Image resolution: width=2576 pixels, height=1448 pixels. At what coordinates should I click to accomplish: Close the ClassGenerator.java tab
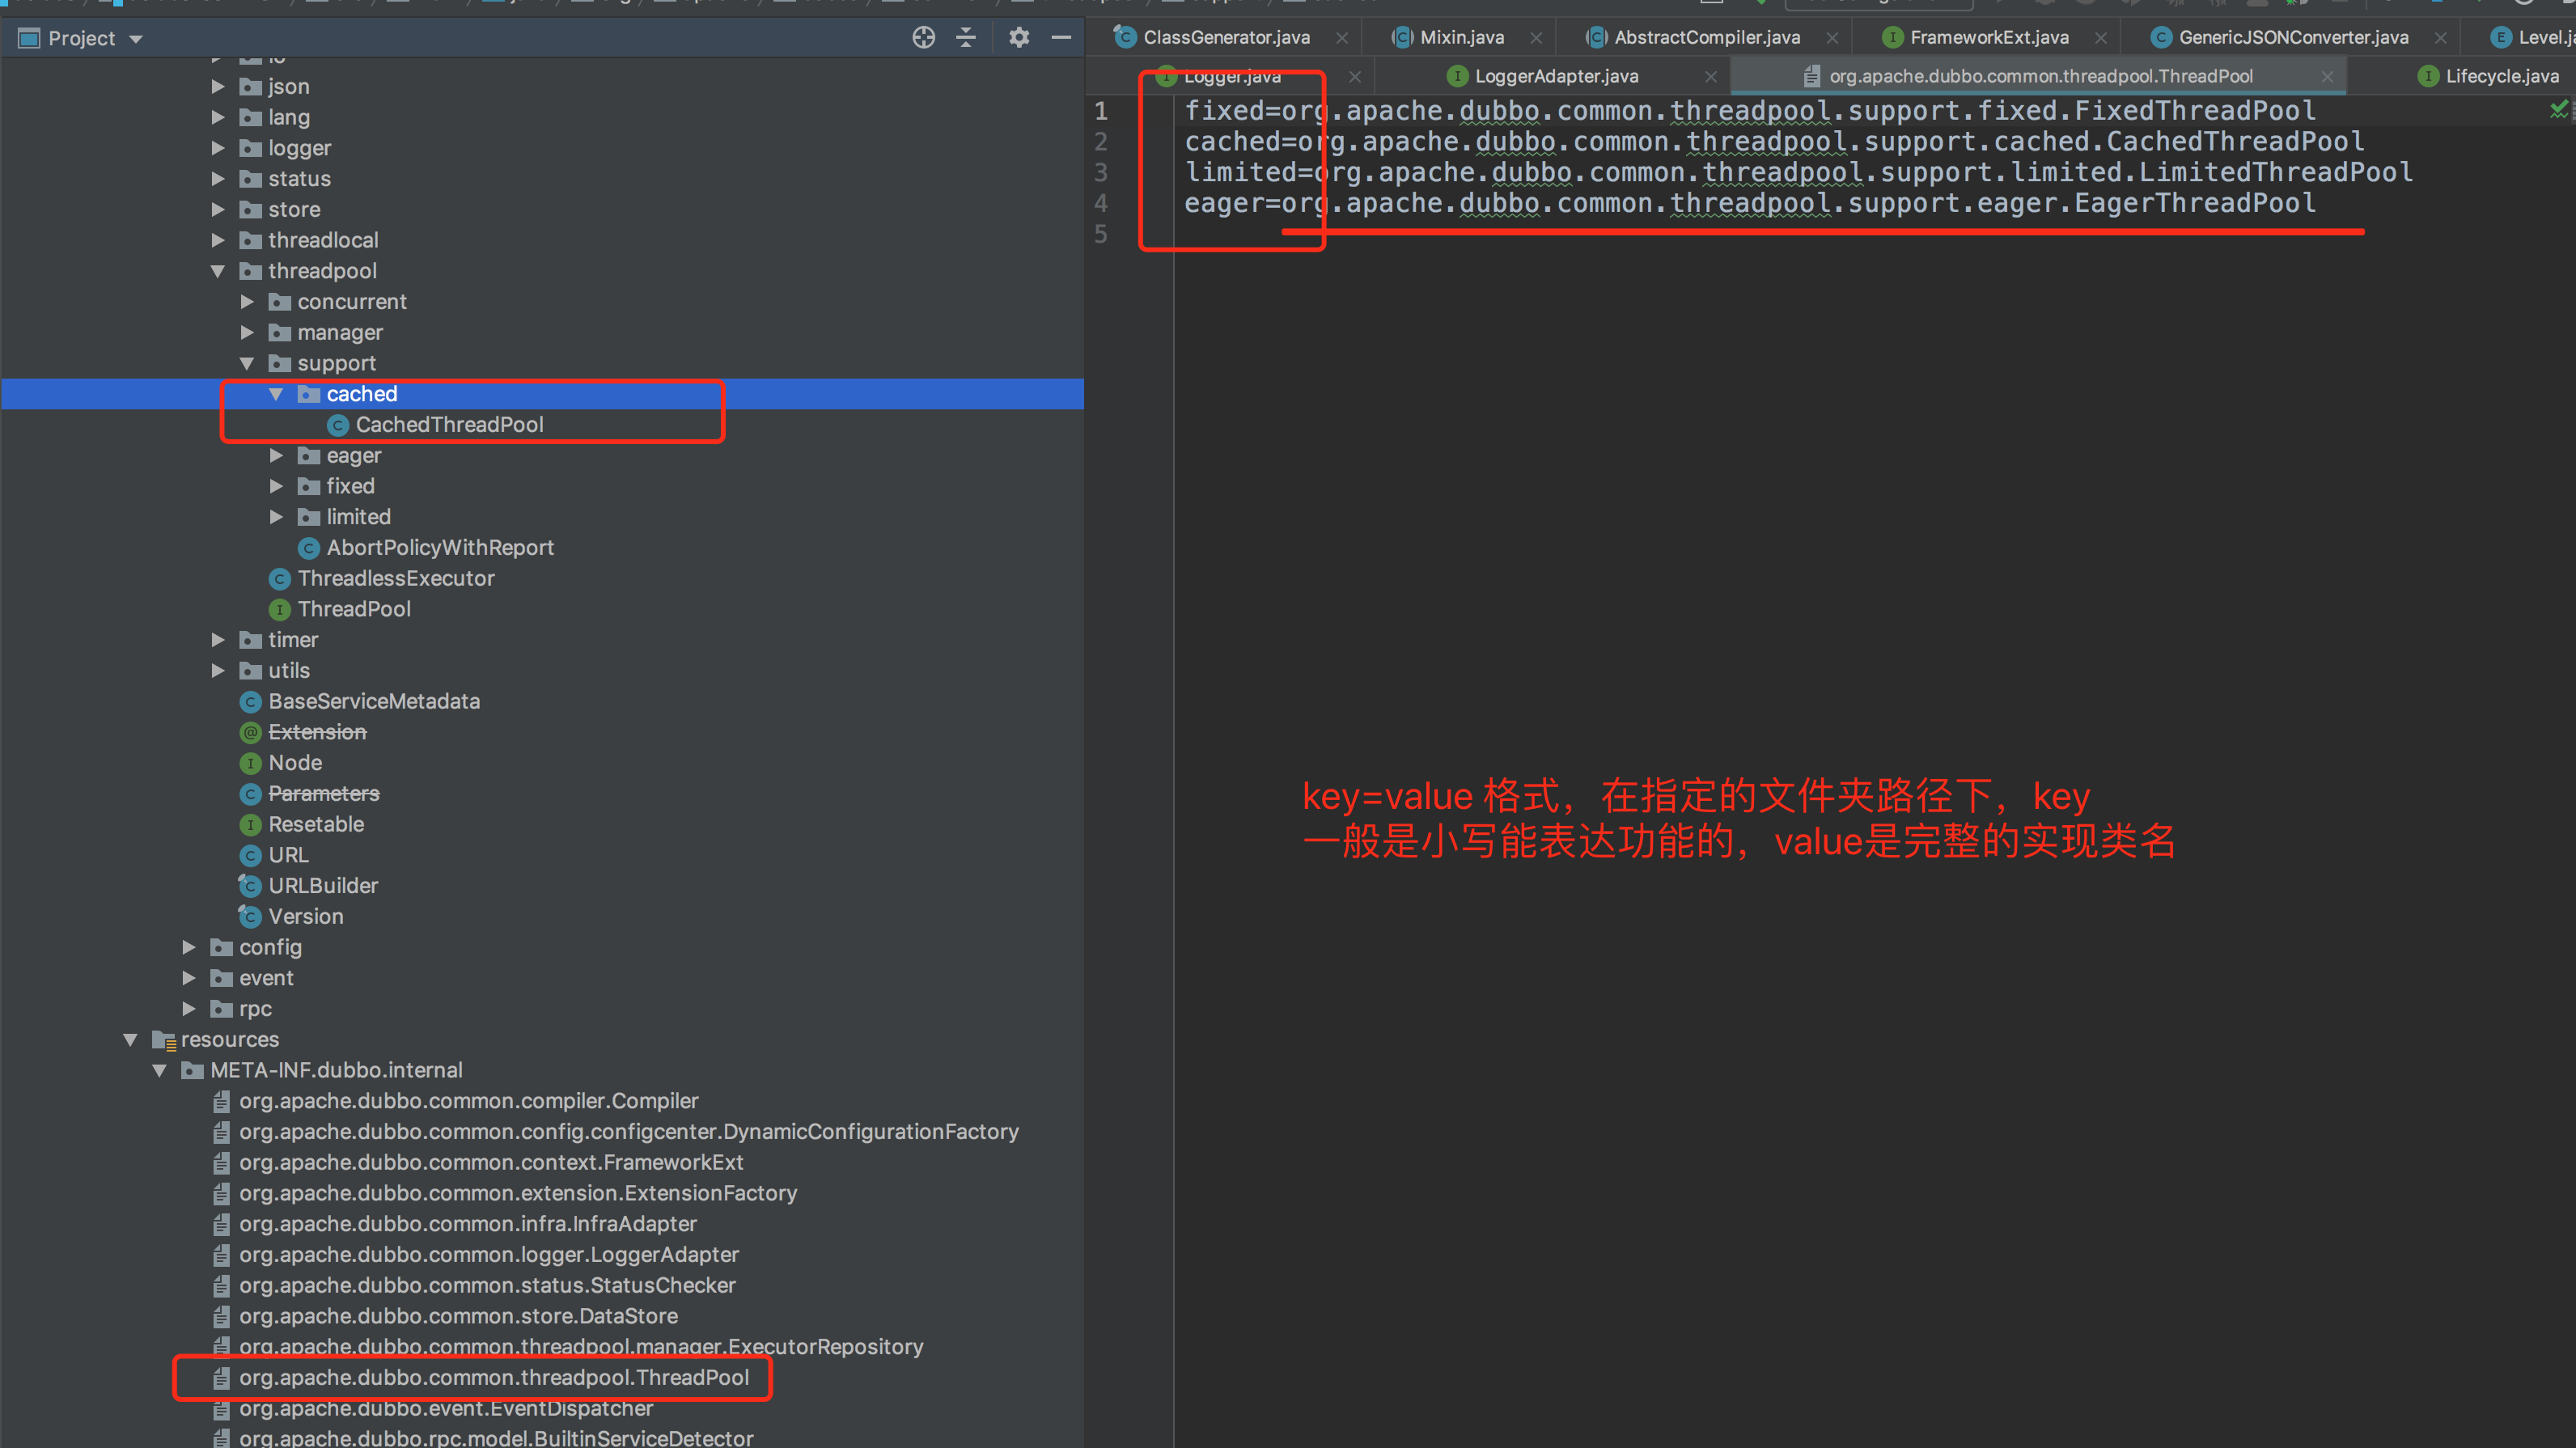[1342, 38]
